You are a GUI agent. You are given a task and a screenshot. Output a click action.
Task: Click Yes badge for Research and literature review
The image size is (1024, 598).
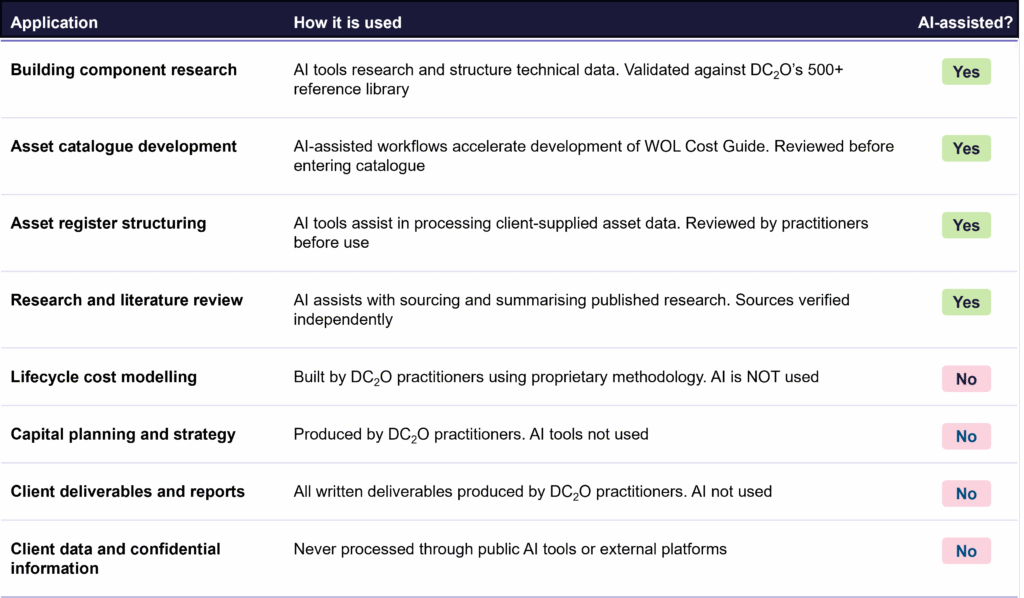(966, 302)
